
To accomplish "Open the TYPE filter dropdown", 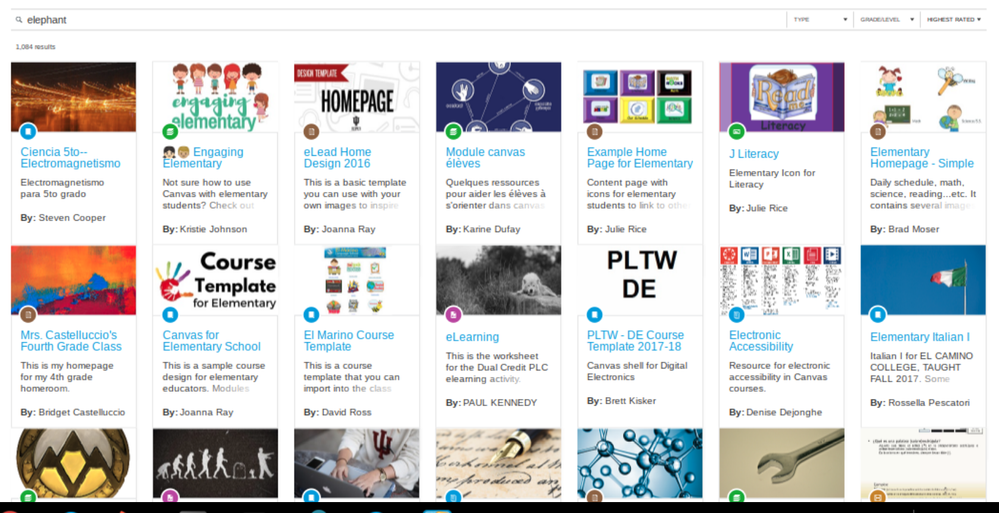I will point(820,20).
